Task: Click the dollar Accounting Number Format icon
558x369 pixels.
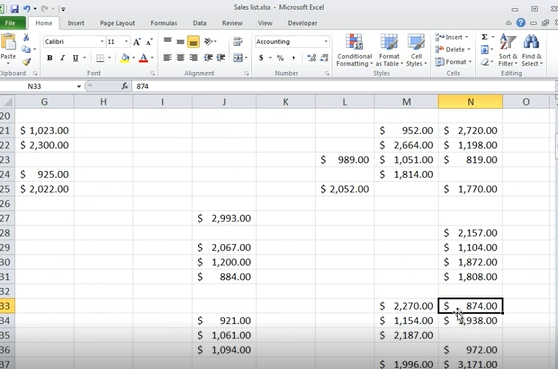Action: click(x=261, y=58)
